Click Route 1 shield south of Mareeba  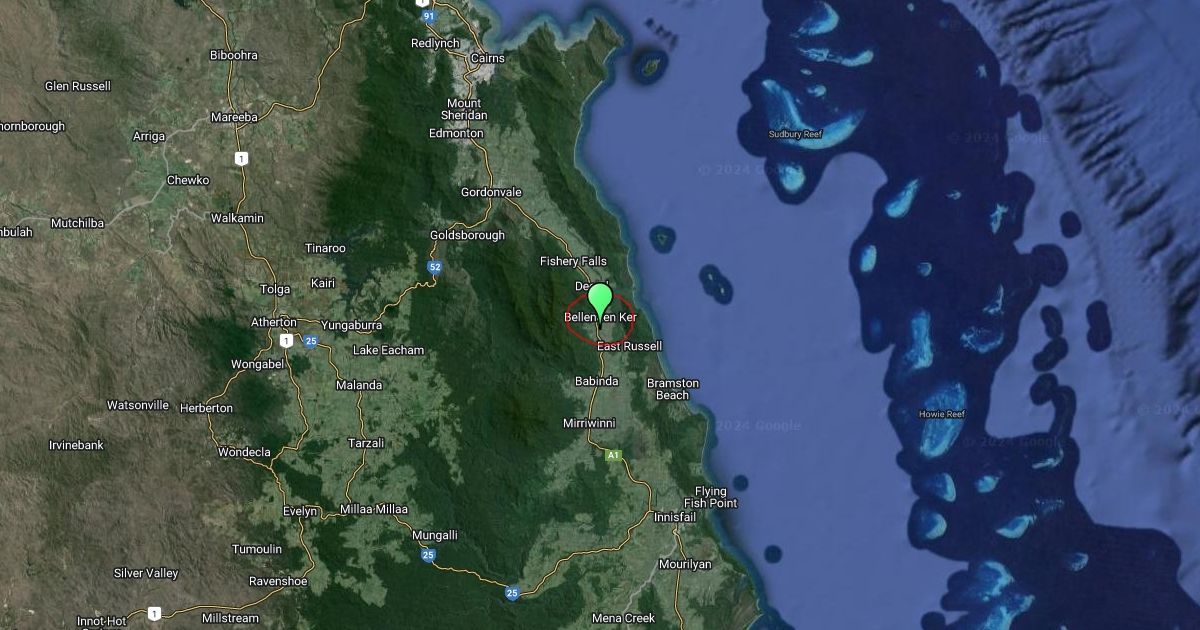pos(241,158)
